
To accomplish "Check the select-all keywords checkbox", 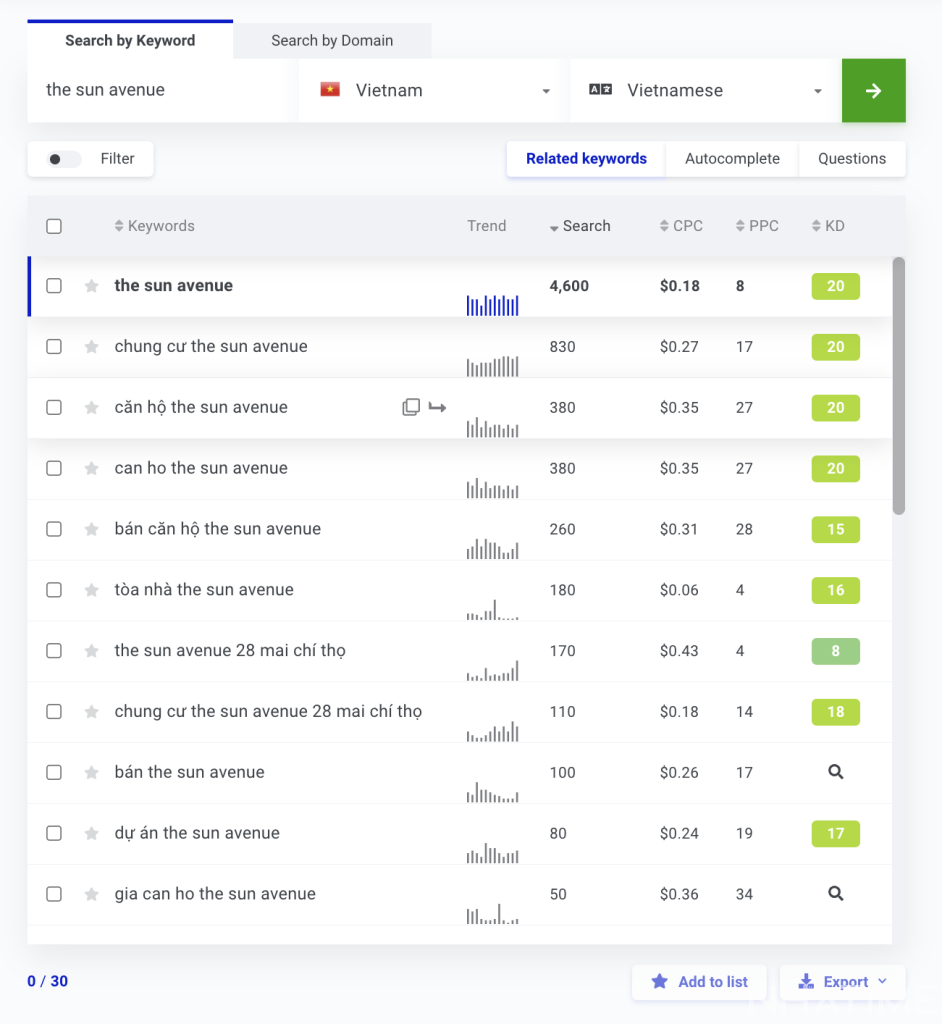I will [x=54, y=226].
